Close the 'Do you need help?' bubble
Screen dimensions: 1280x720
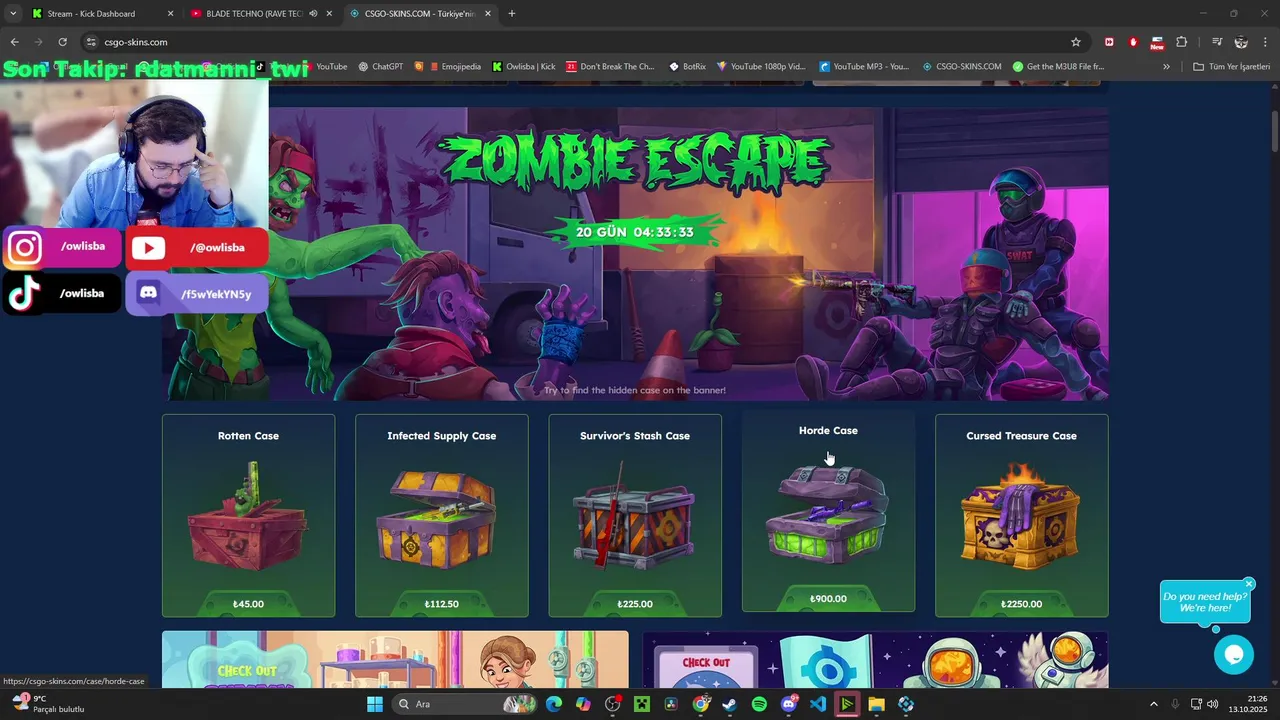coord(1249,584)
